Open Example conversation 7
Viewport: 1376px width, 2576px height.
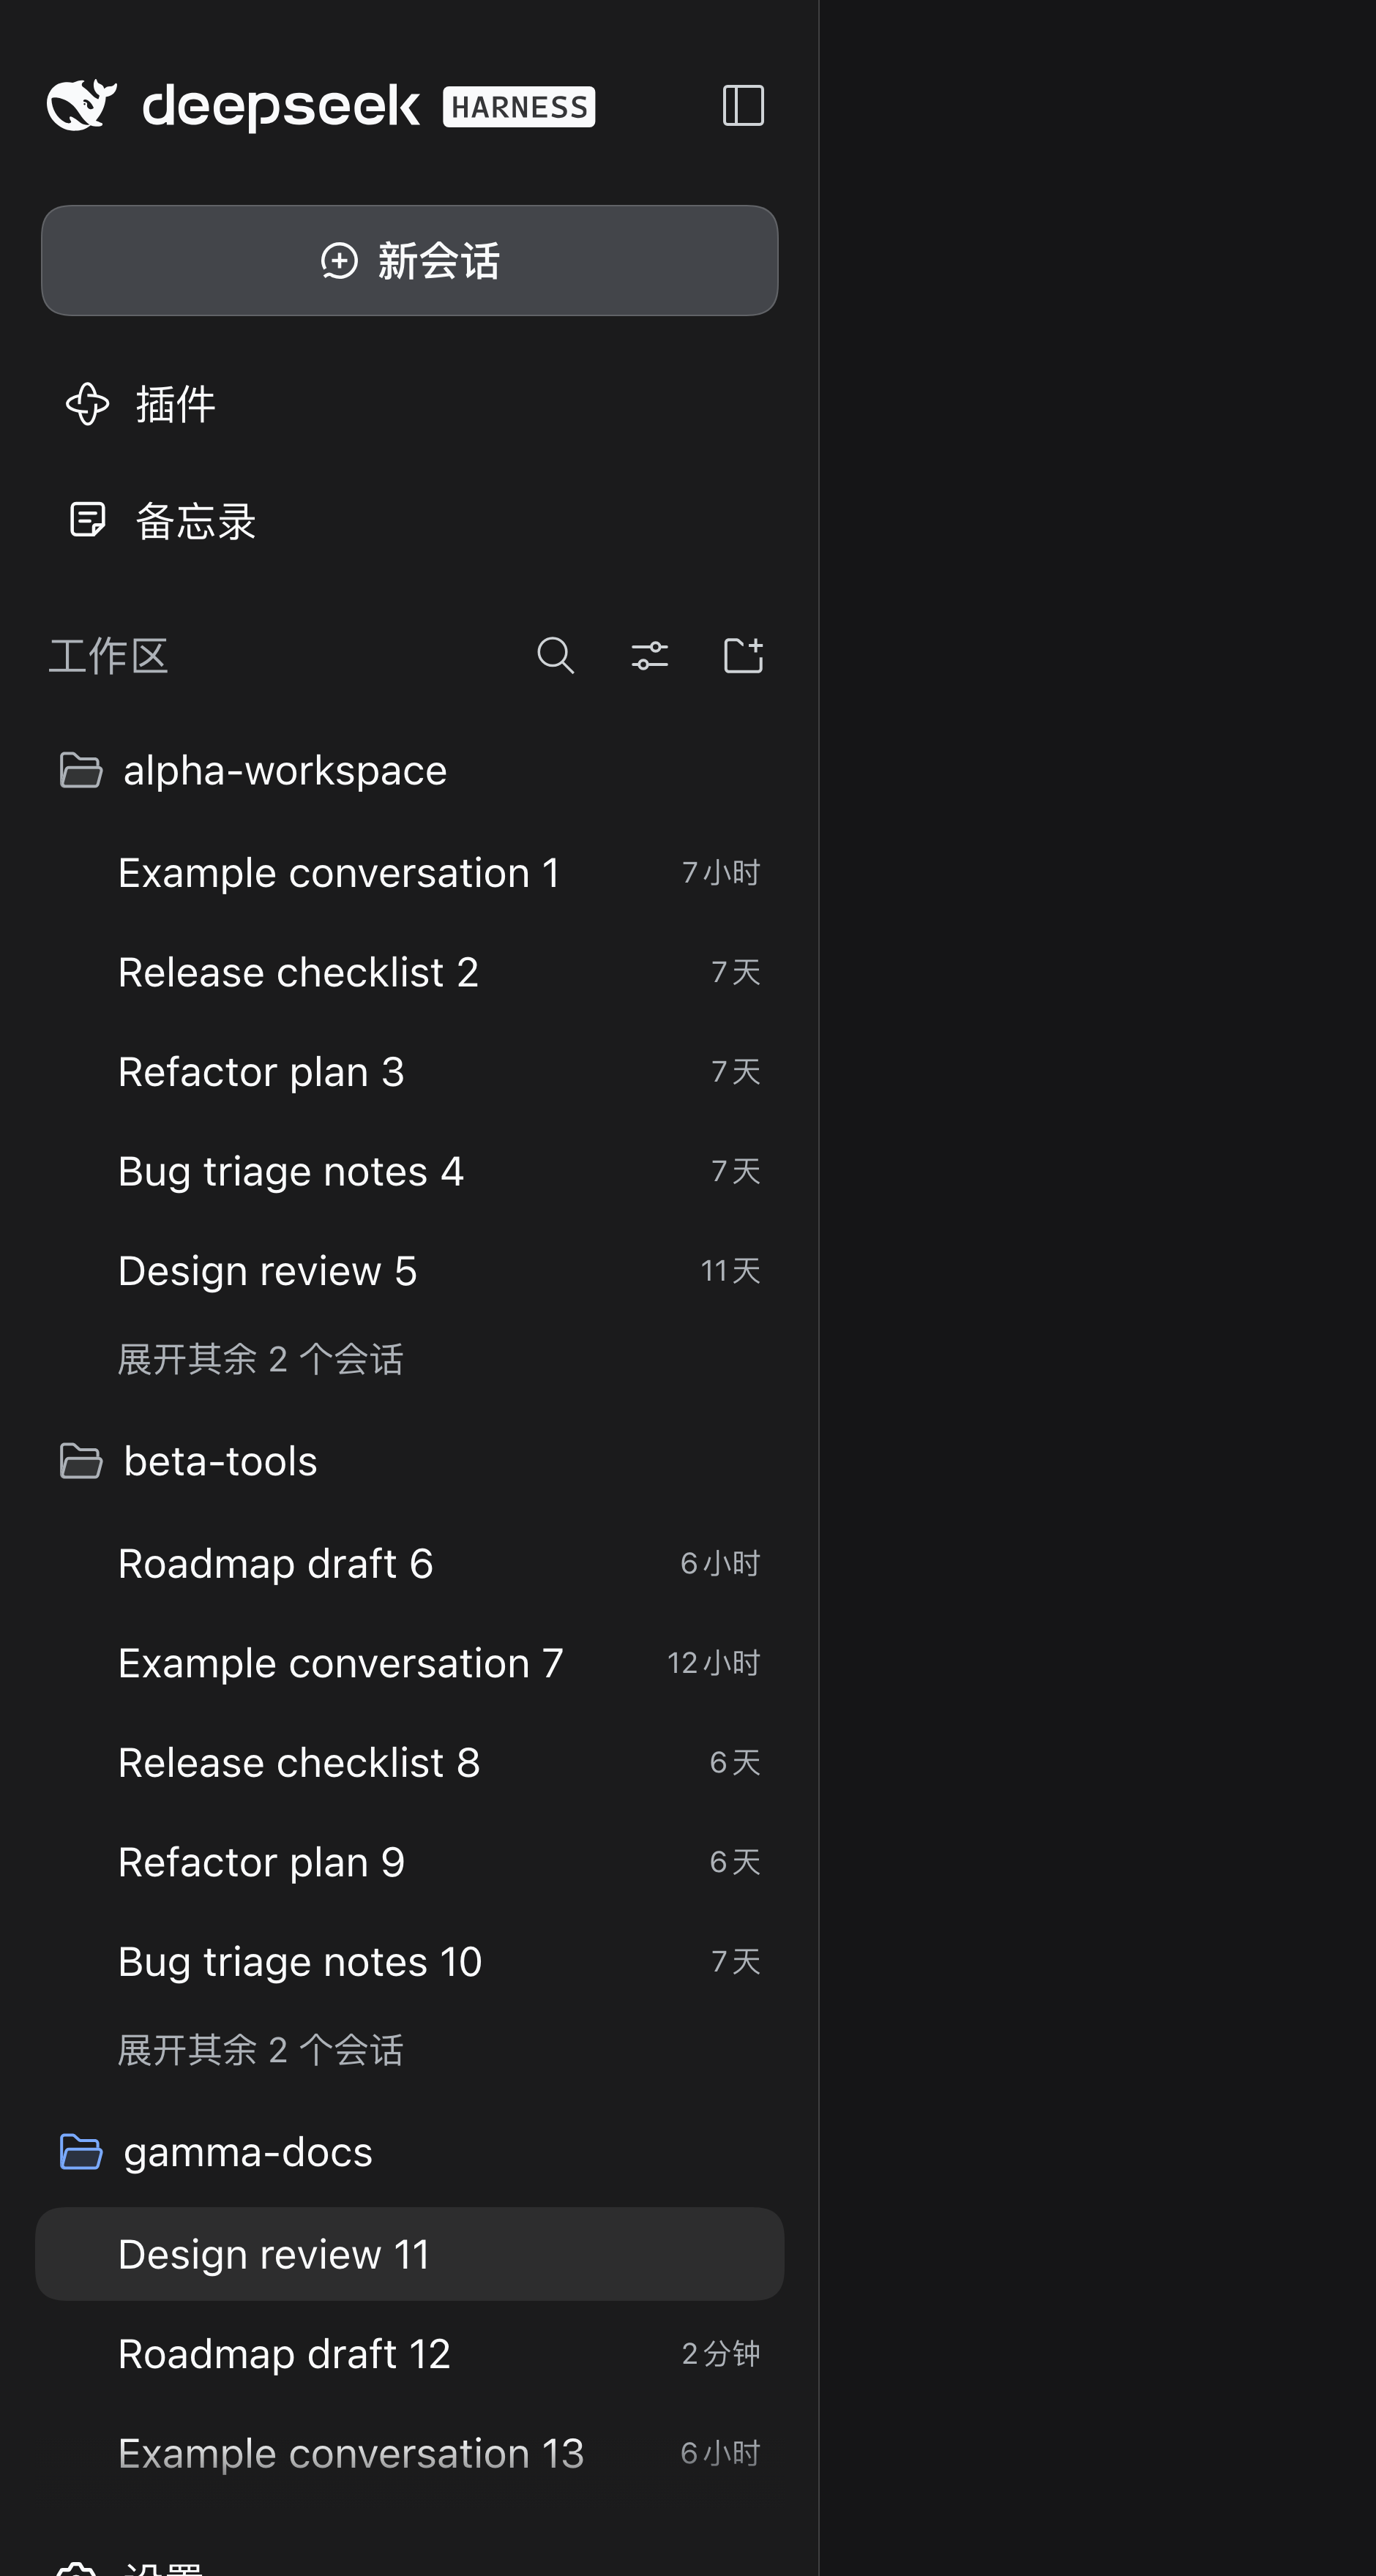pyautogui.click(x=409, y=1663)
